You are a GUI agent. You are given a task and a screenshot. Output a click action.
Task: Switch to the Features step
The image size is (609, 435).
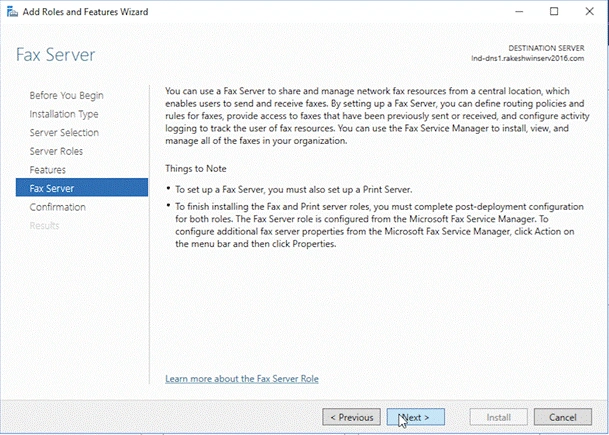coord(47,170)
